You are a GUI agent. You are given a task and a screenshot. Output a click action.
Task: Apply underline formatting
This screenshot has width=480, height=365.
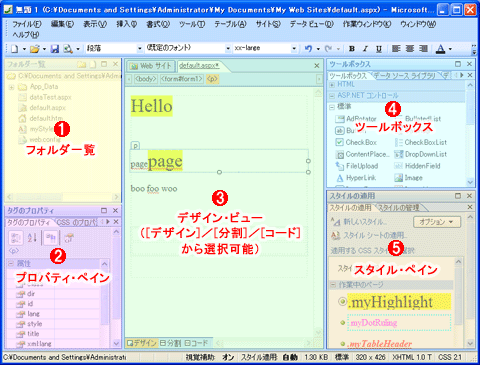[x=379, y=49]
